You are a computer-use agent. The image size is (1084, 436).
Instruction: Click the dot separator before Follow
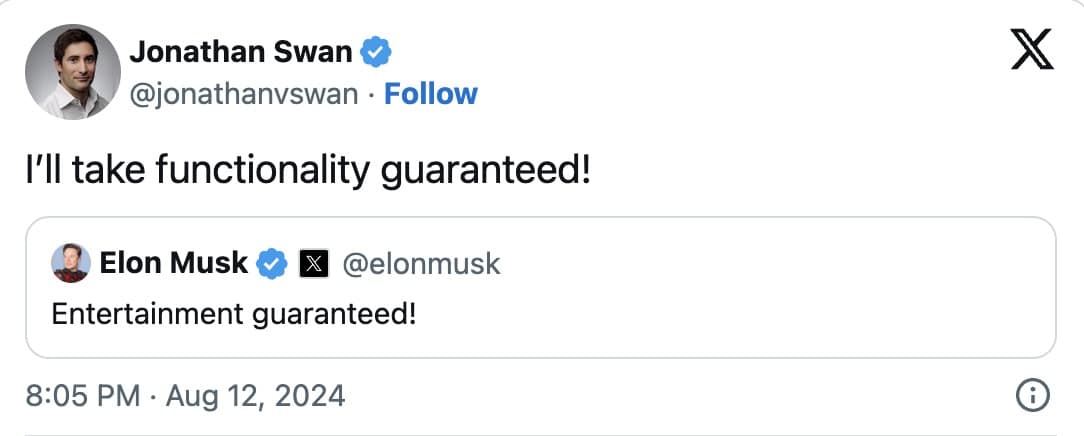tap(370, 94)
